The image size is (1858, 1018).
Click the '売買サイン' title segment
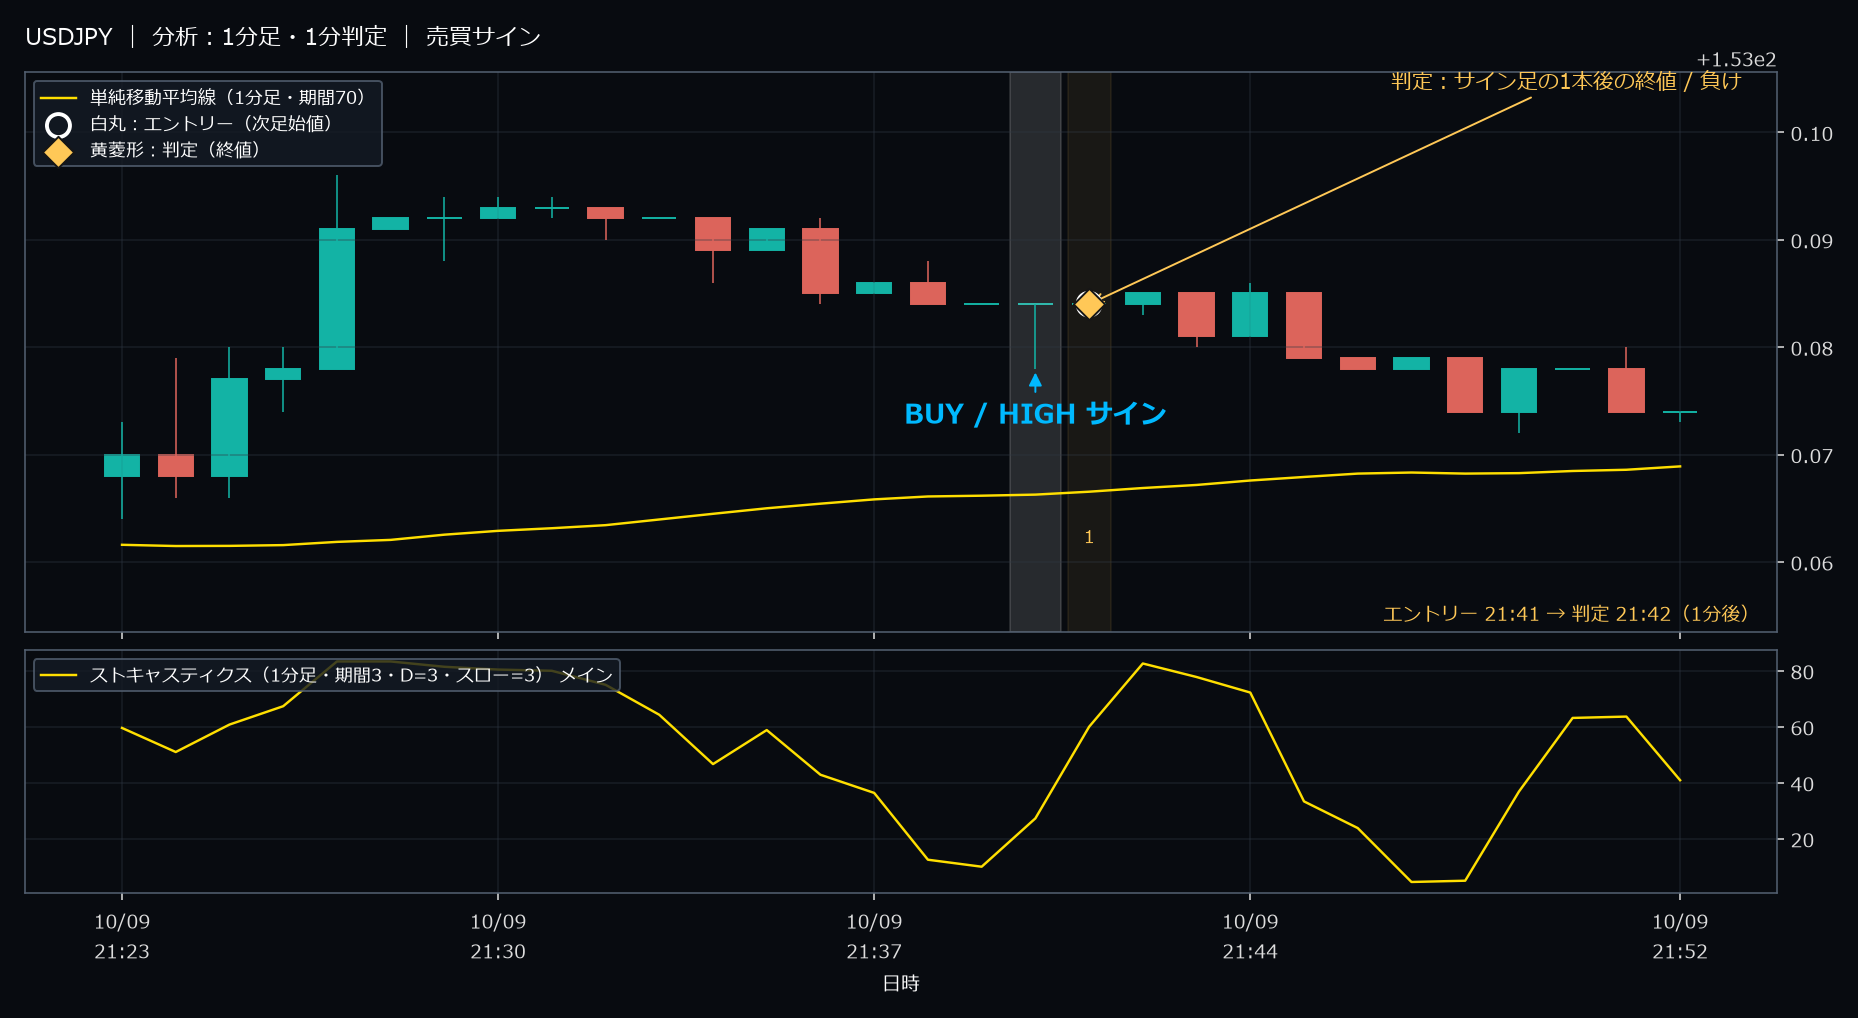pyautogui.click(x=483, y=37)
